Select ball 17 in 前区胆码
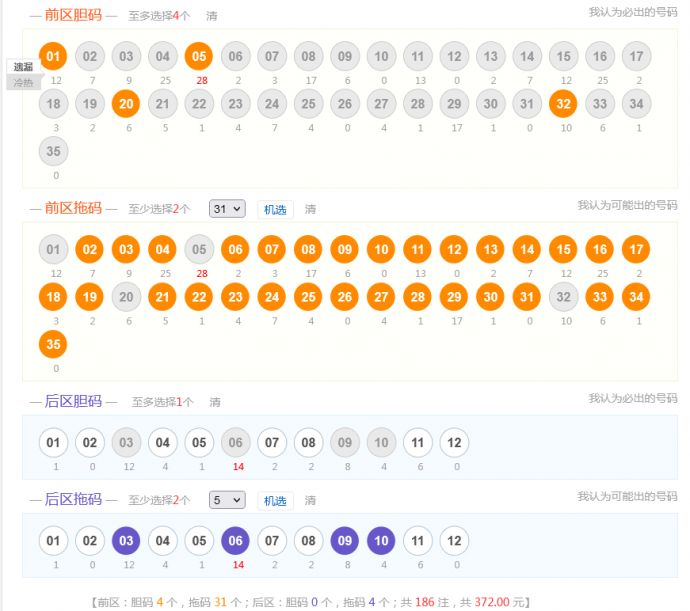The width and height of the screenshot is (690, 611). 636,56
